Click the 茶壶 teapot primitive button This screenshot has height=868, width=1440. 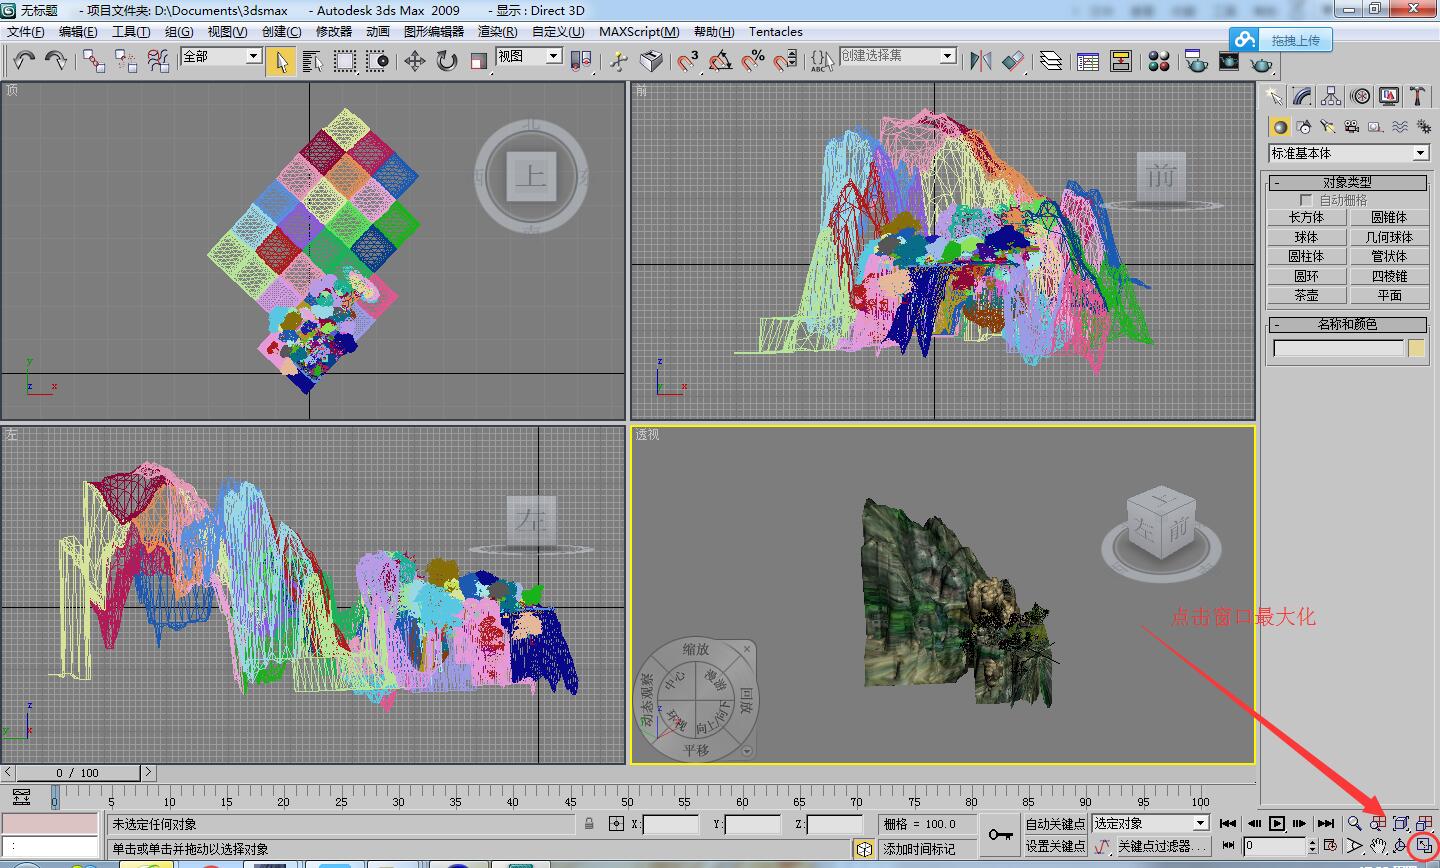click(x=1306, y=295)
